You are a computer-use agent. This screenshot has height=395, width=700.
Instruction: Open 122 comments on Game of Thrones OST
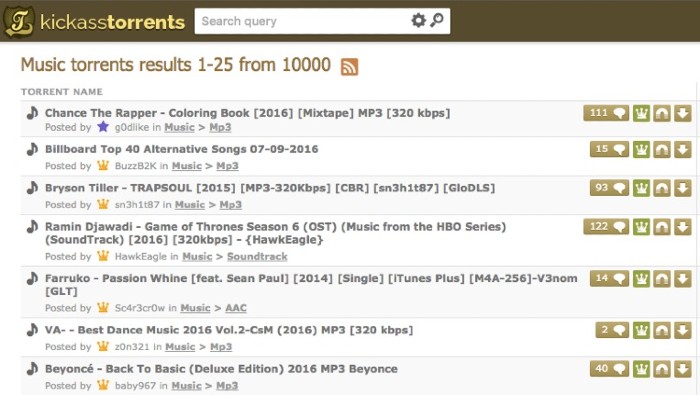[606, 227]
